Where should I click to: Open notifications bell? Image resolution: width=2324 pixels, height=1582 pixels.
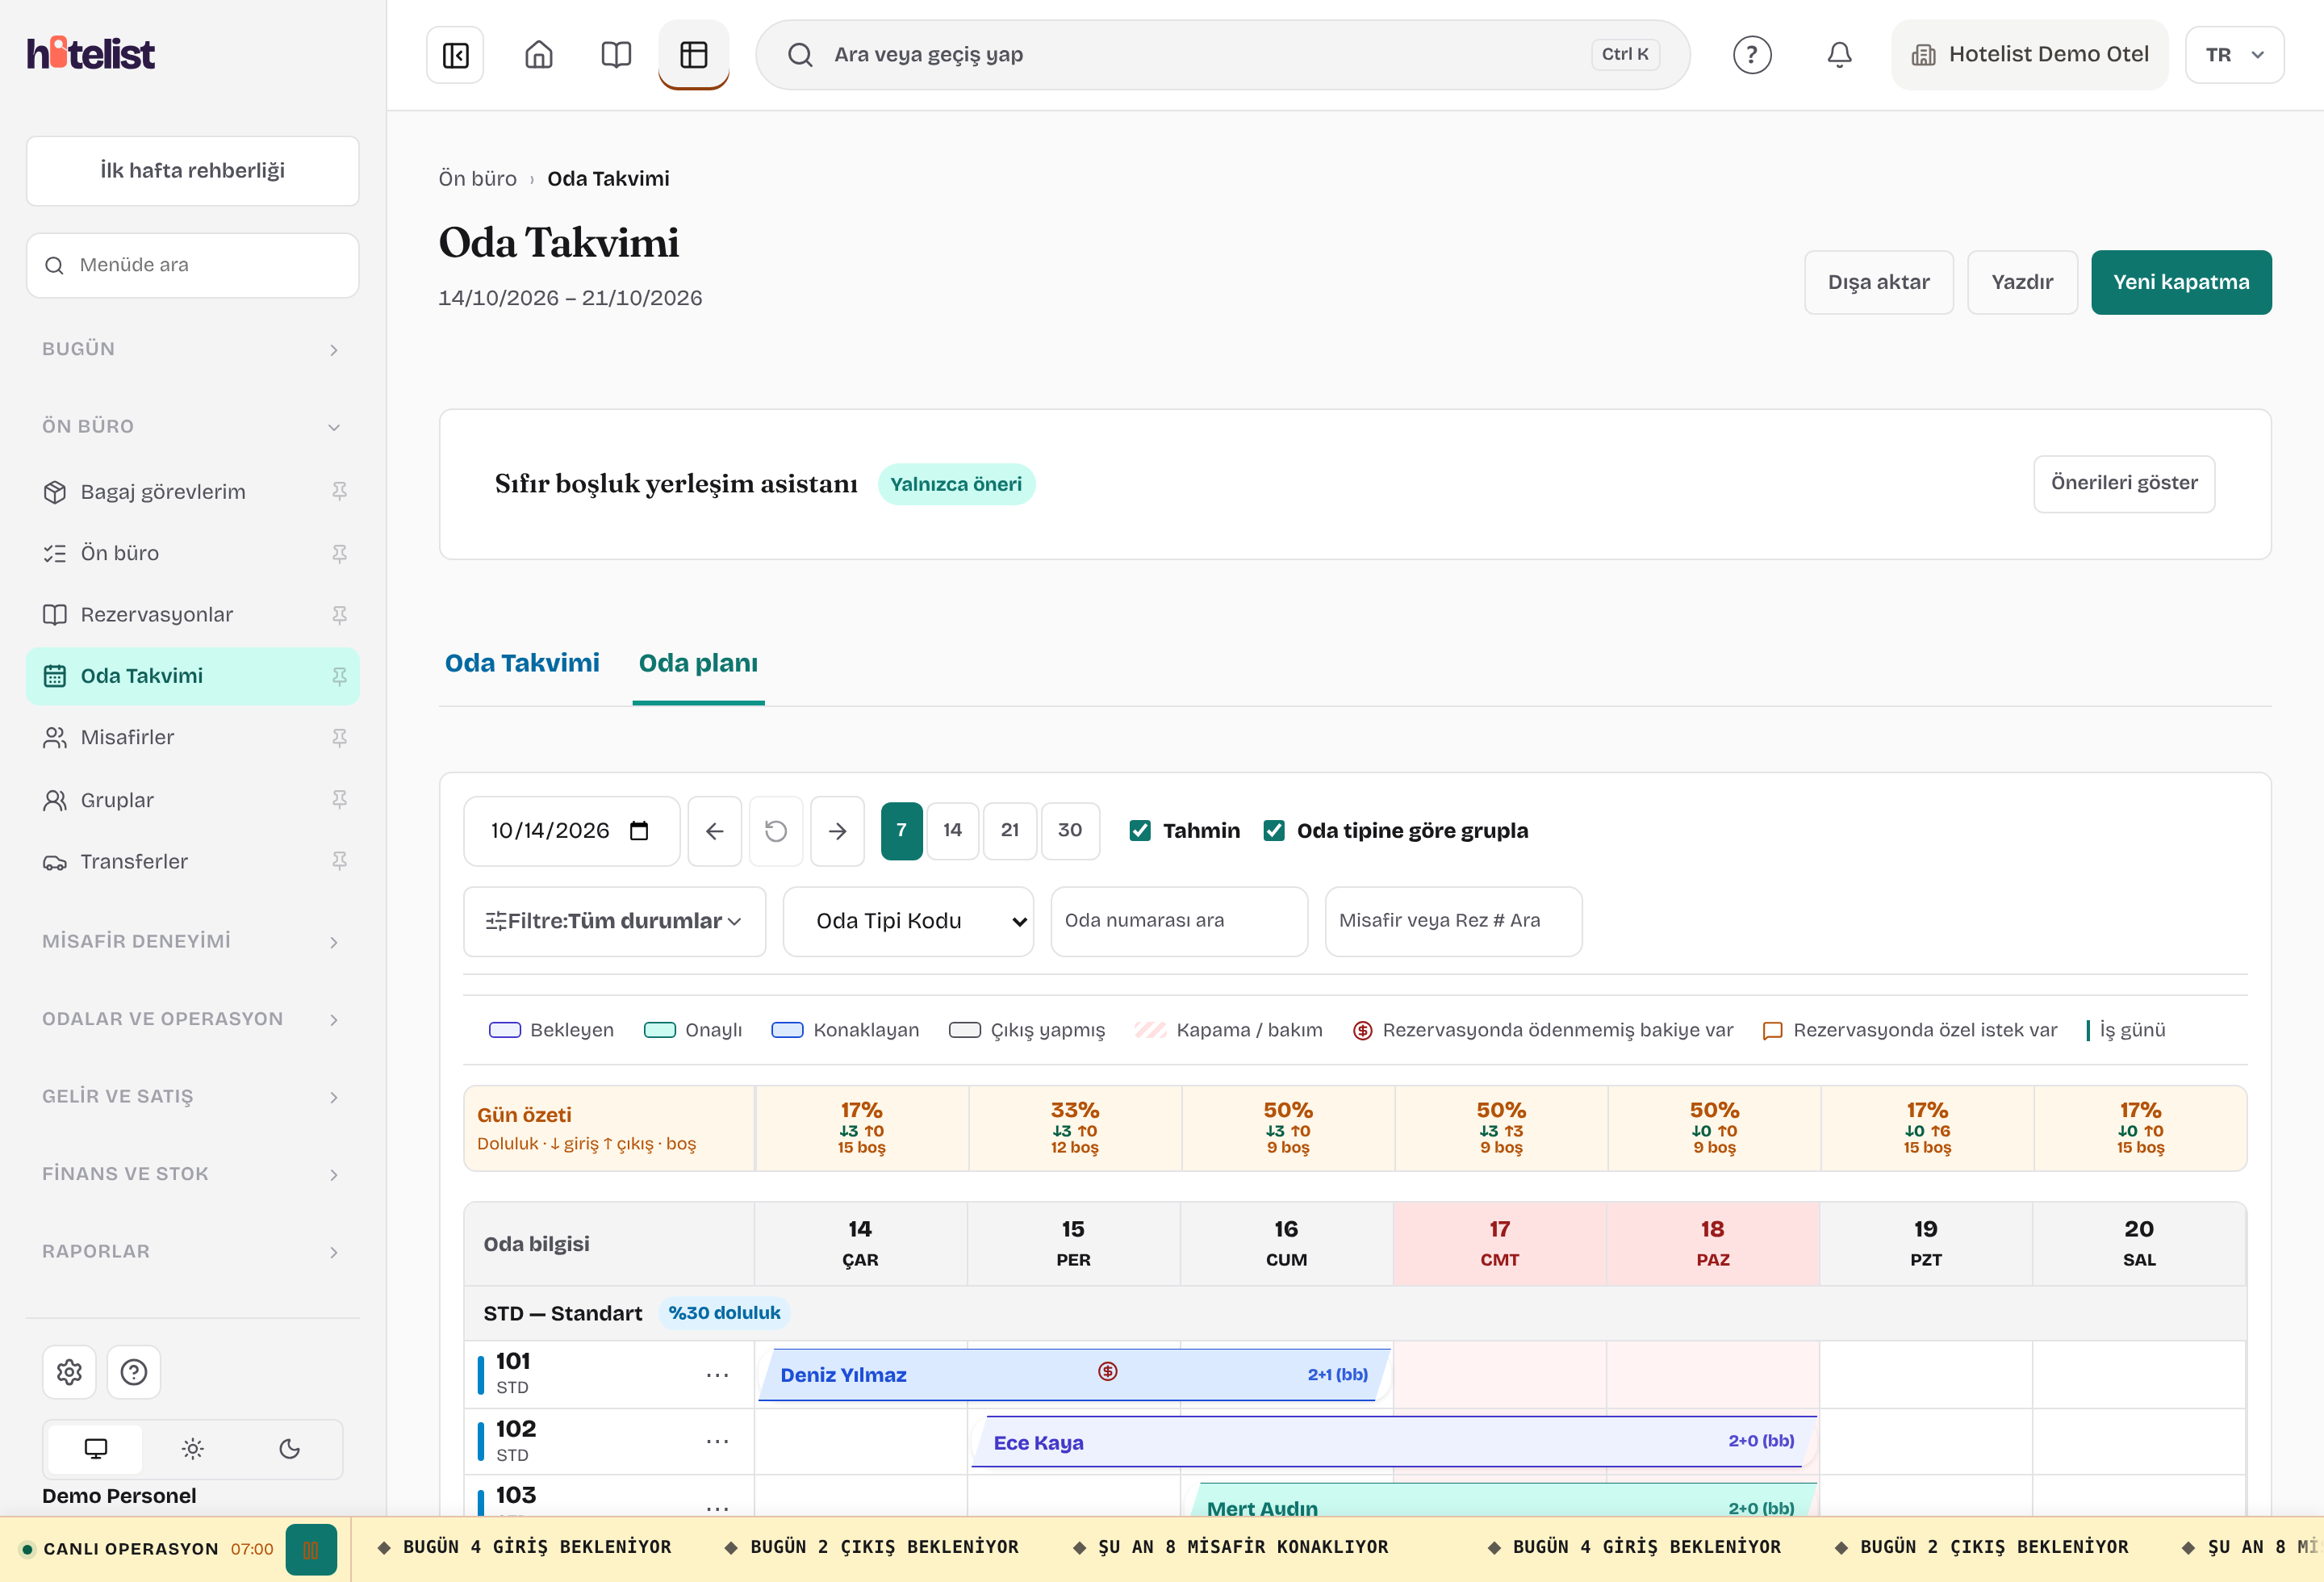pyautogui.click(x=1839, y=55)
